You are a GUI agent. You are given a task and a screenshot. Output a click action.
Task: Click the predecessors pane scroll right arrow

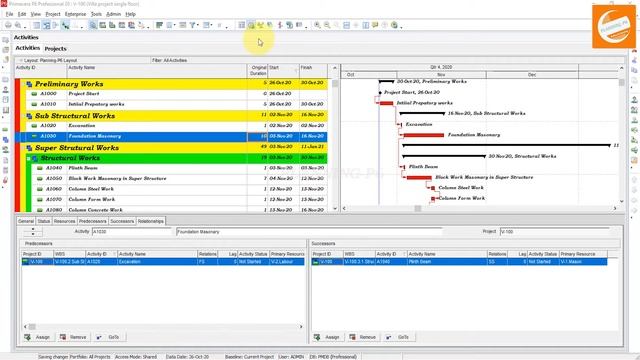(x=301, y=327)
